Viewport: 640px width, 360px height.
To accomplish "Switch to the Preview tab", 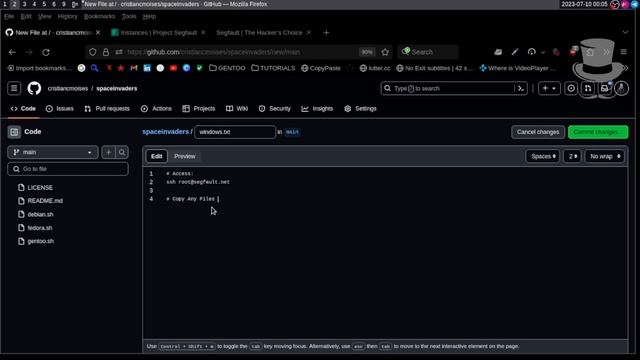I will [x=184, y=156].
